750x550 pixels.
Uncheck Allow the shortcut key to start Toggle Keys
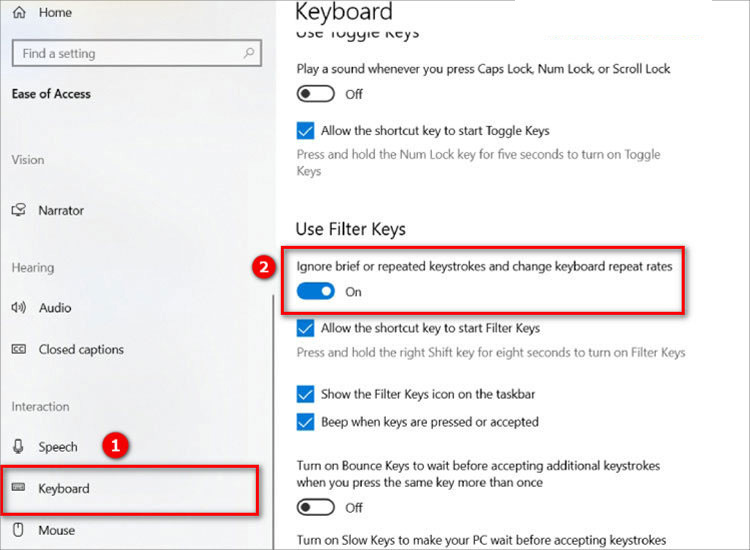click(x=305, y=131)
